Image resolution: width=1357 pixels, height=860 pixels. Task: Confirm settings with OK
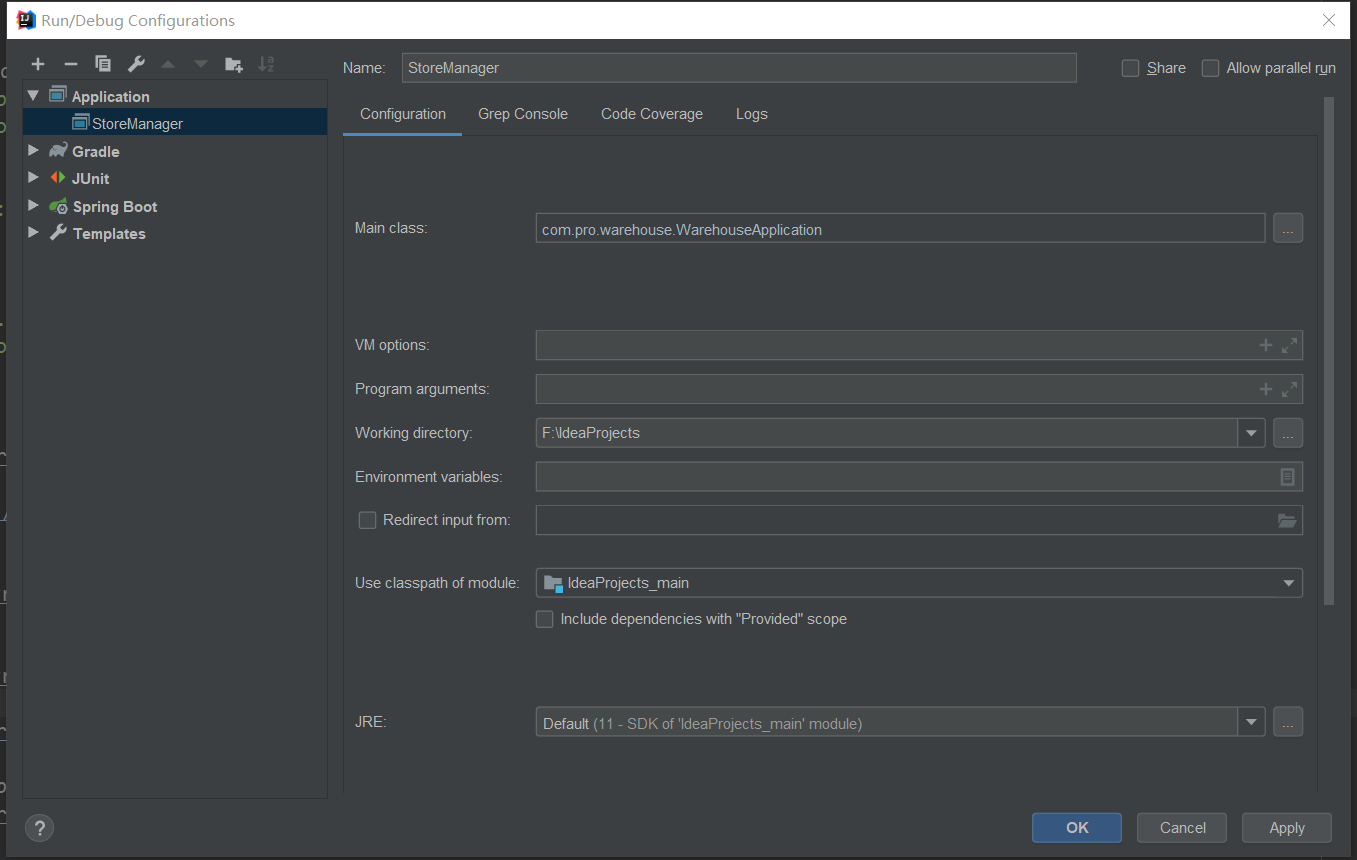coord(1076,827)
